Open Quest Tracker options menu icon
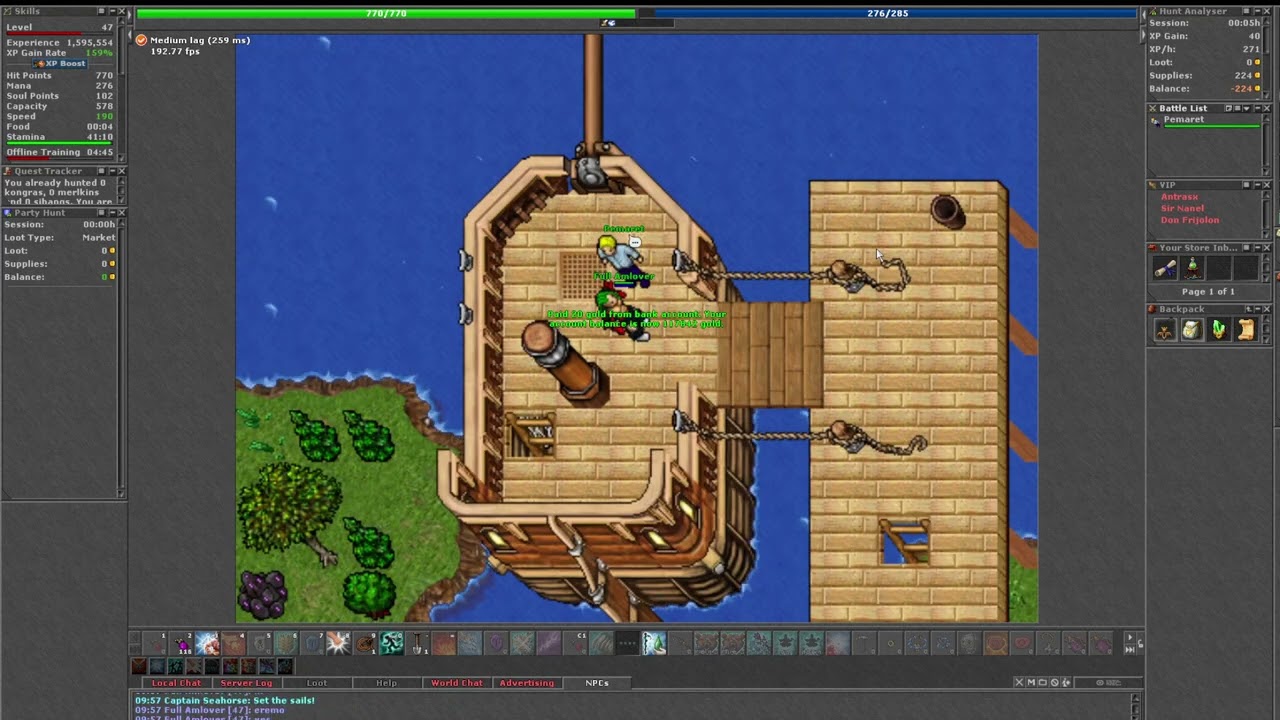 click(102, 171)
